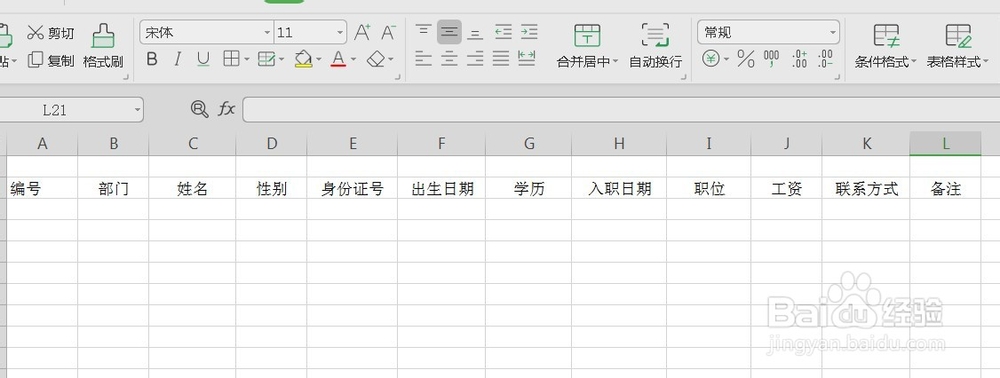This screenshot has height=378, width=1000.
Task: Toggle vertical middle alignment
Action: tap(449, 32)
